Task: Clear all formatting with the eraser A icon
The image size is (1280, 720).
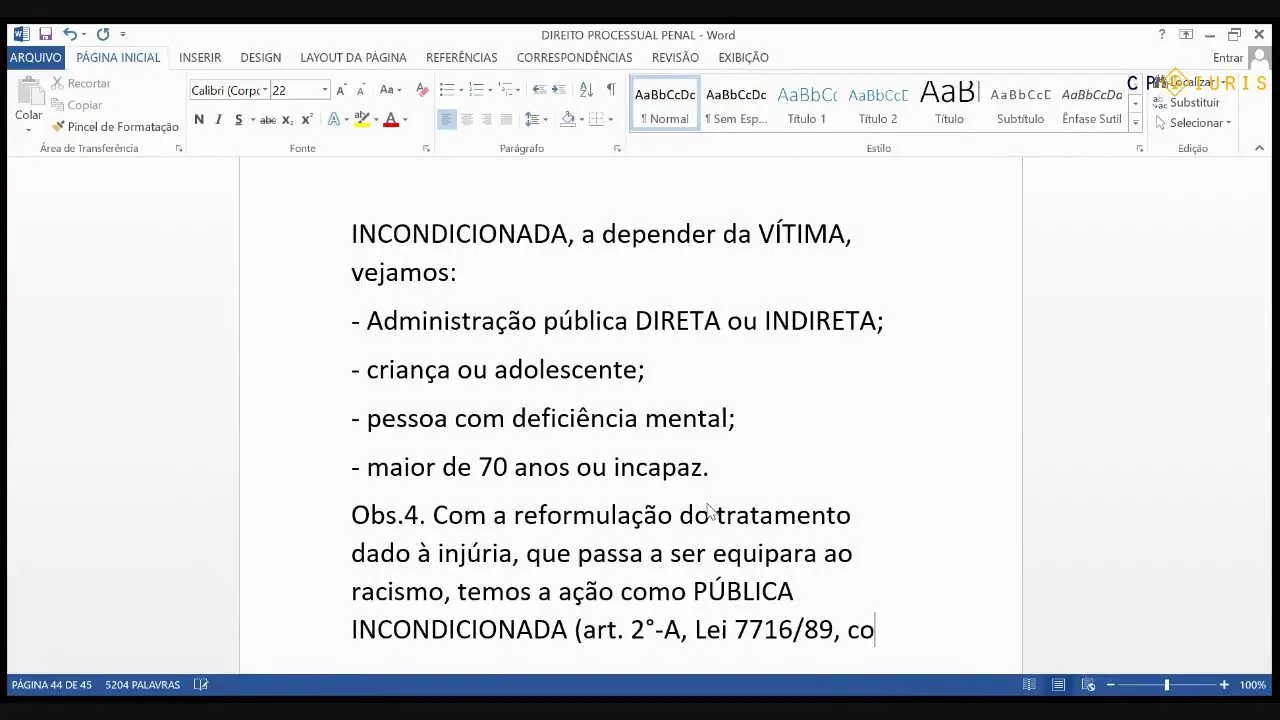Action: point(421,90)
